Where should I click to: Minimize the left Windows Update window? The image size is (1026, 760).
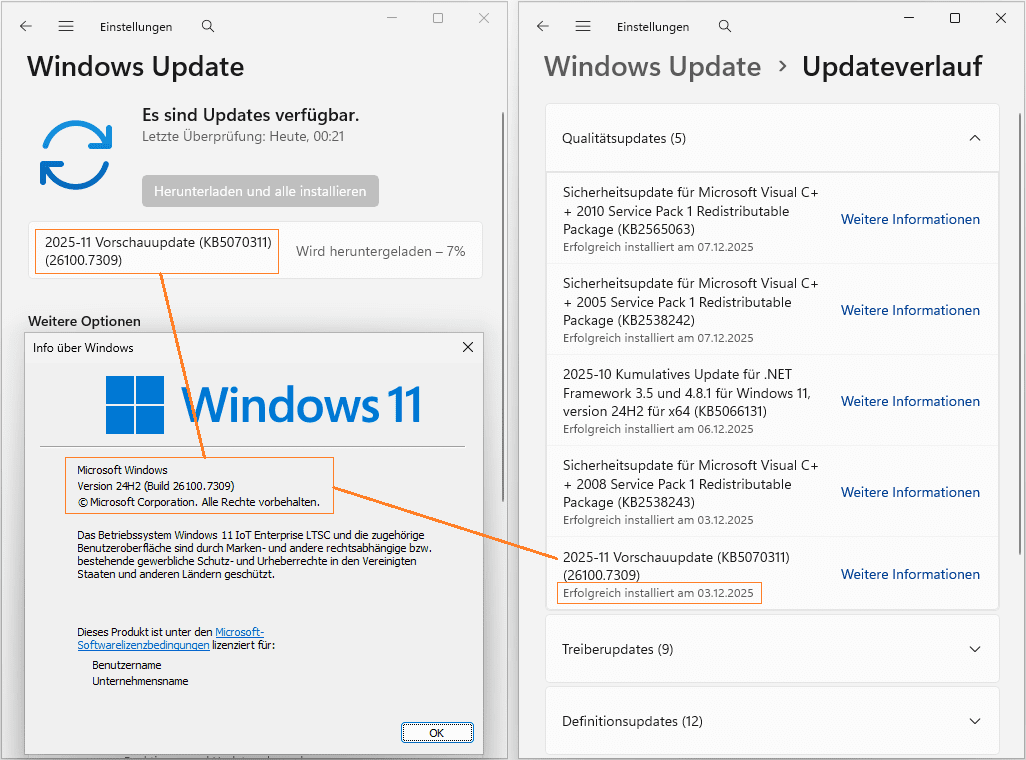(x=392, y=18)
